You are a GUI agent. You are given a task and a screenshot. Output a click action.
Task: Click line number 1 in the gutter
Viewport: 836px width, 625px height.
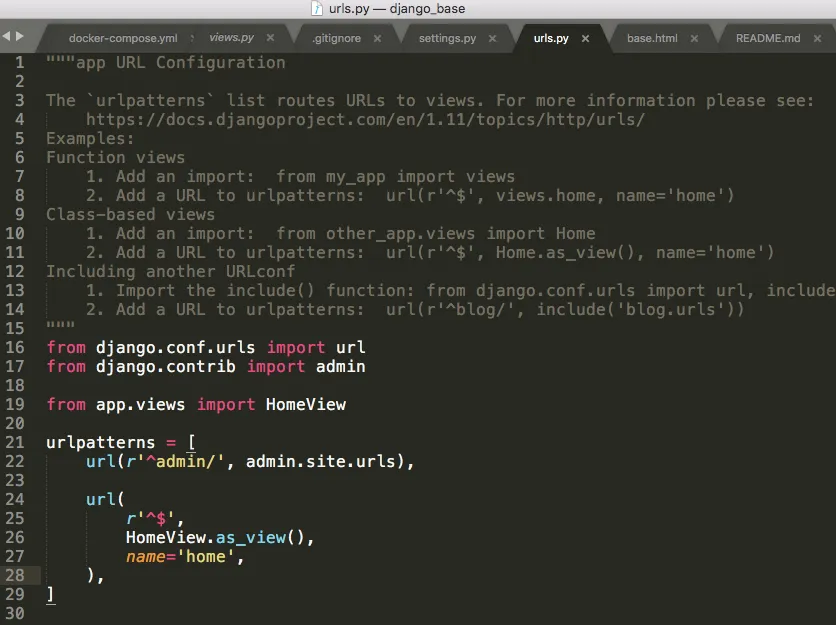click(20, 63)
